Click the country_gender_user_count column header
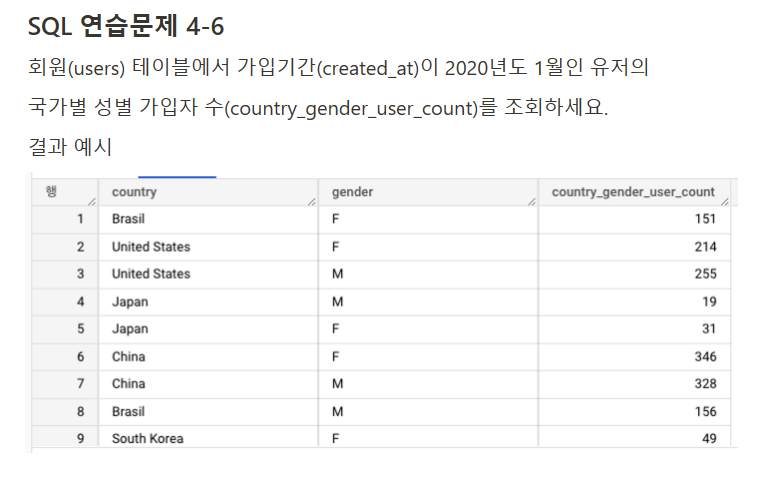758x483 pixels. [633, 192]
